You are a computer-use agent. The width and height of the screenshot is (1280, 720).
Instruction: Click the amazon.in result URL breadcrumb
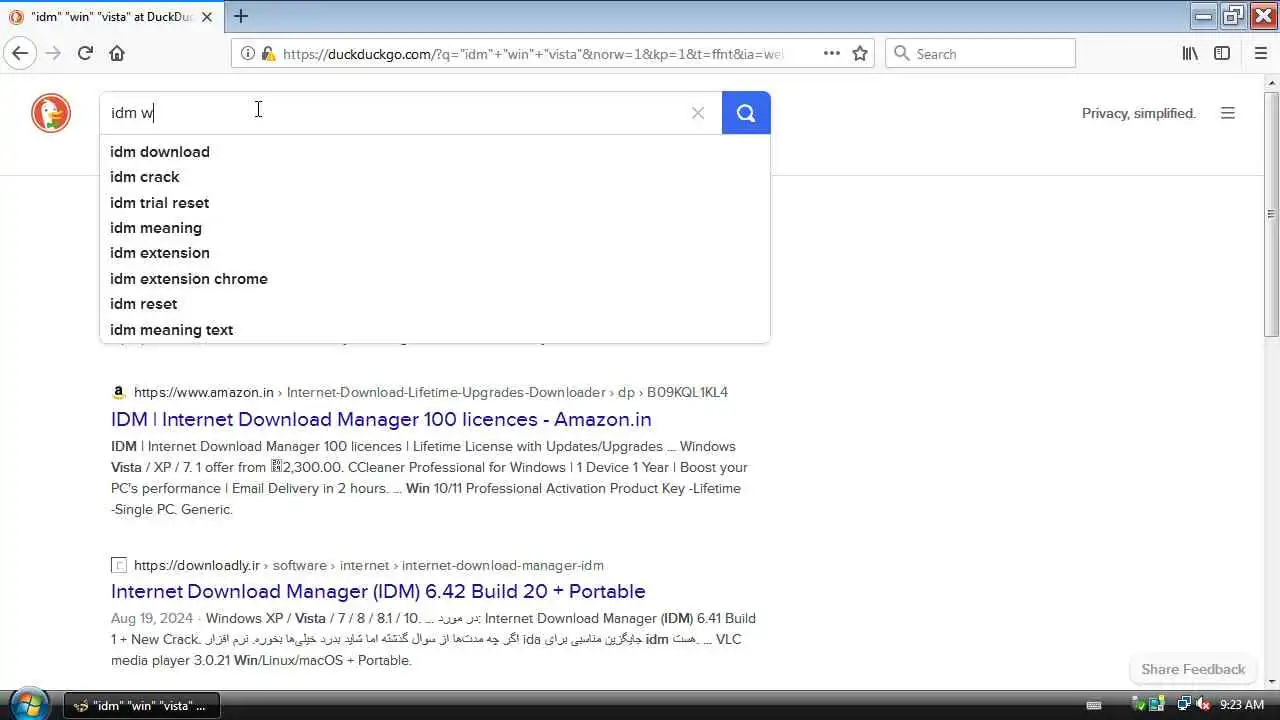[431, 392]
